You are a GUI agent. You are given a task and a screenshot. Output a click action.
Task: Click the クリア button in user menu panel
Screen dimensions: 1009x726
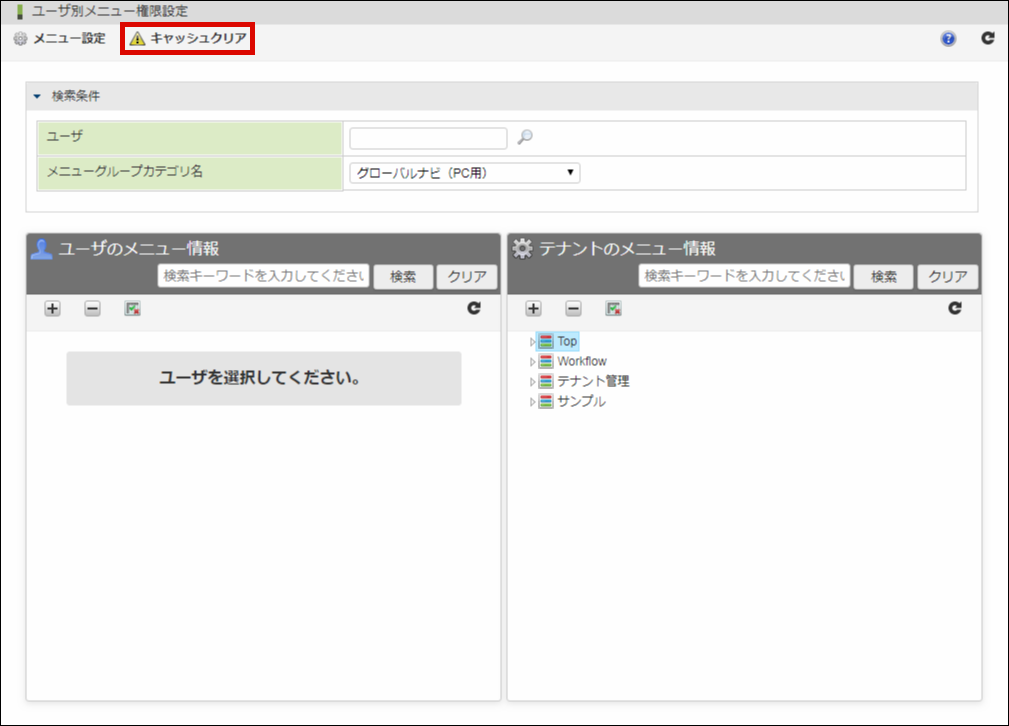point(466,276)
